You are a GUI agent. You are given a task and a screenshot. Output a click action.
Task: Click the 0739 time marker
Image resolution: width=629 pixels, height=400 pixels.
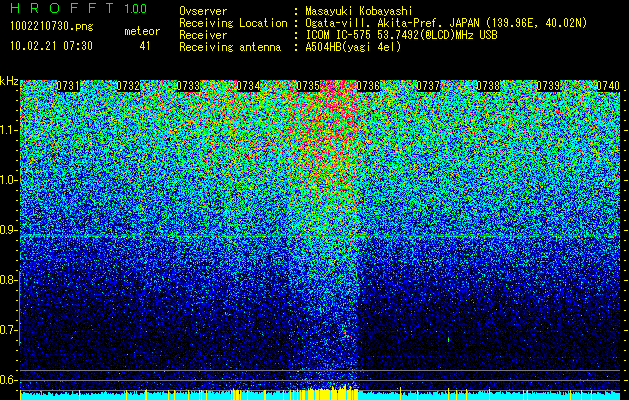(x=548, y=86)
